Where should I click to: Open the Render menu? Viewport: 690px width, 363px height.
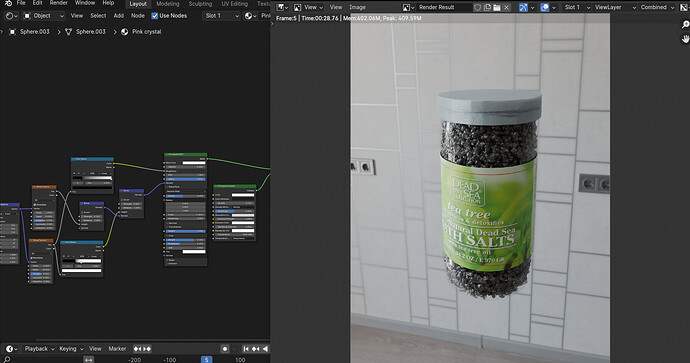pyautogui.click(x=59, y=3)
